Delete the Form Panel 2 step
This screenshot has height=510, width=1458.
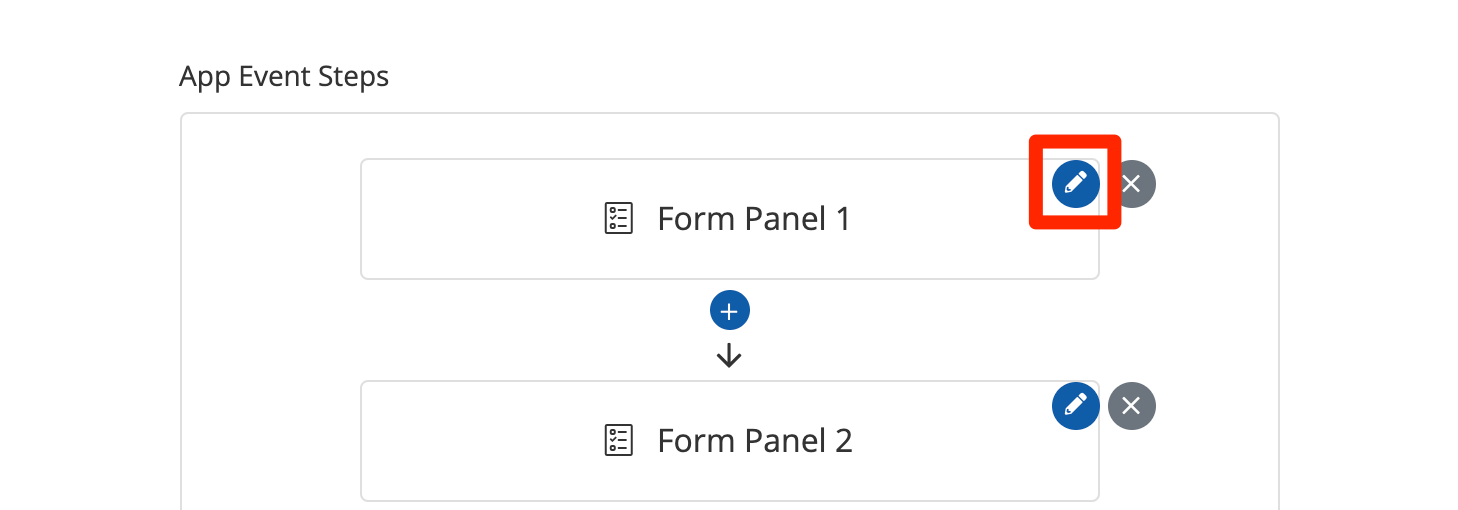pos(1131,405)
